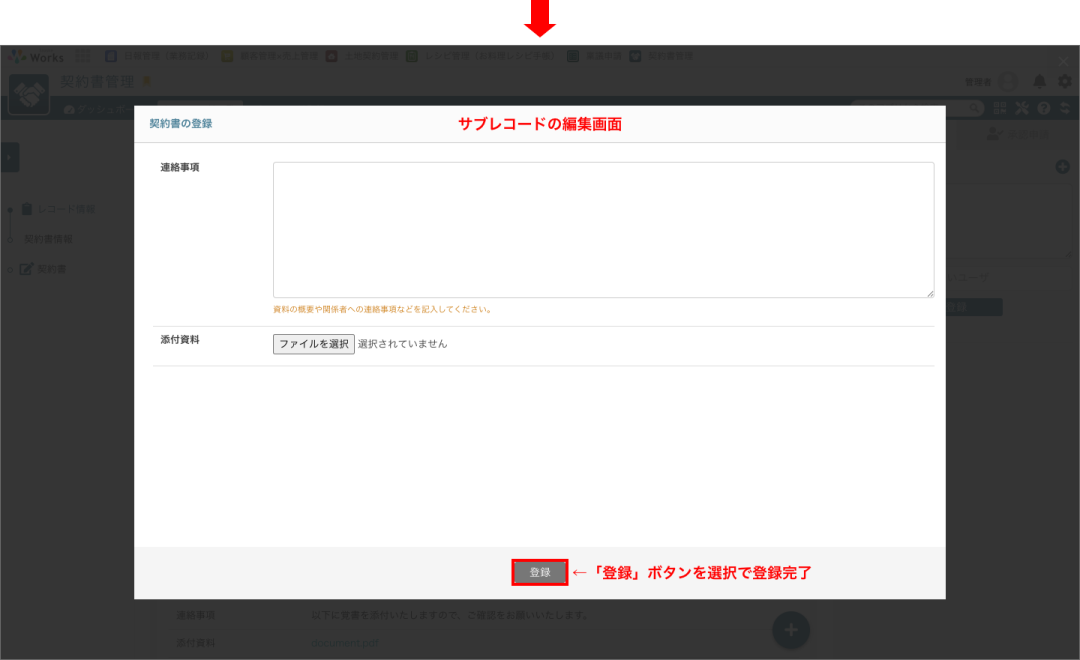Click the Works logo in the background
Screen dimensions: 1080x660
point(37,57)
